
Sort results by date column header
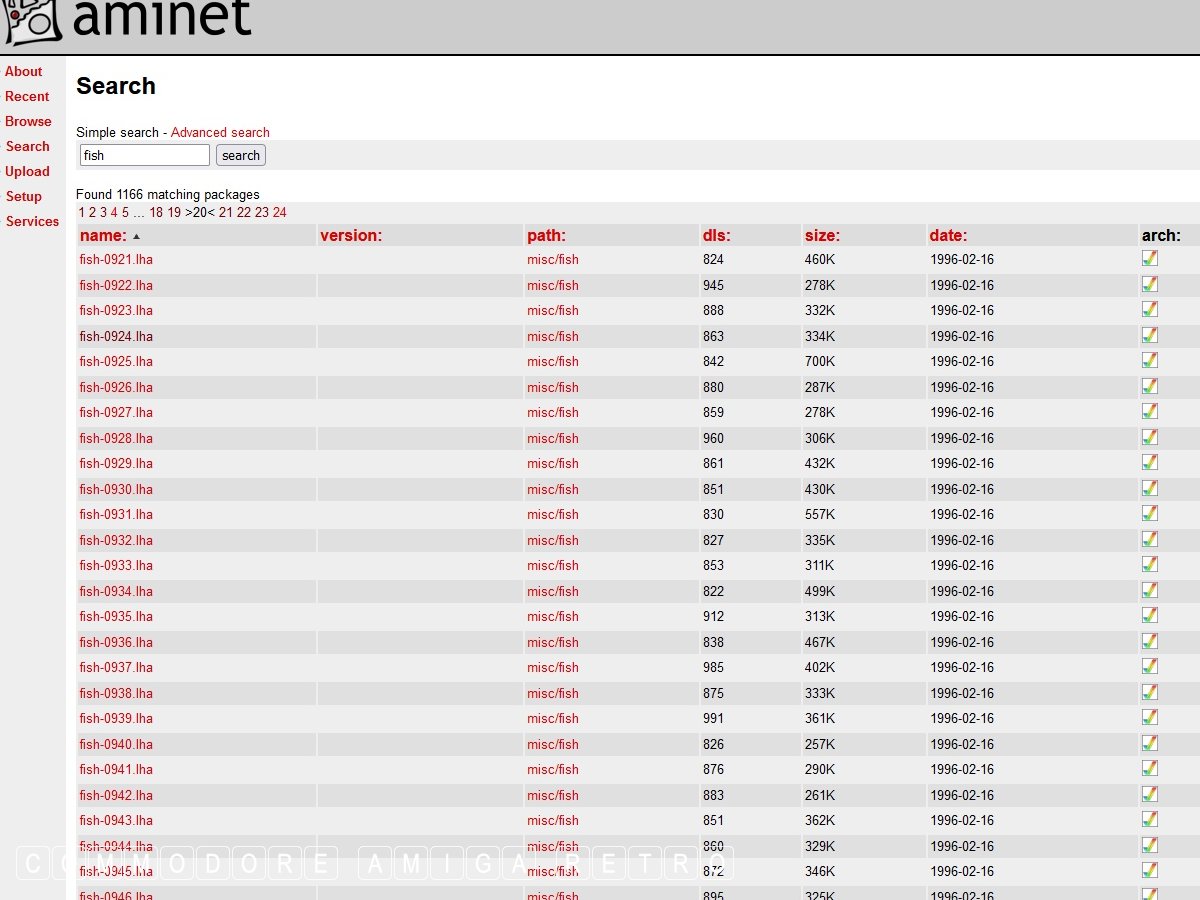pos(948,236)
